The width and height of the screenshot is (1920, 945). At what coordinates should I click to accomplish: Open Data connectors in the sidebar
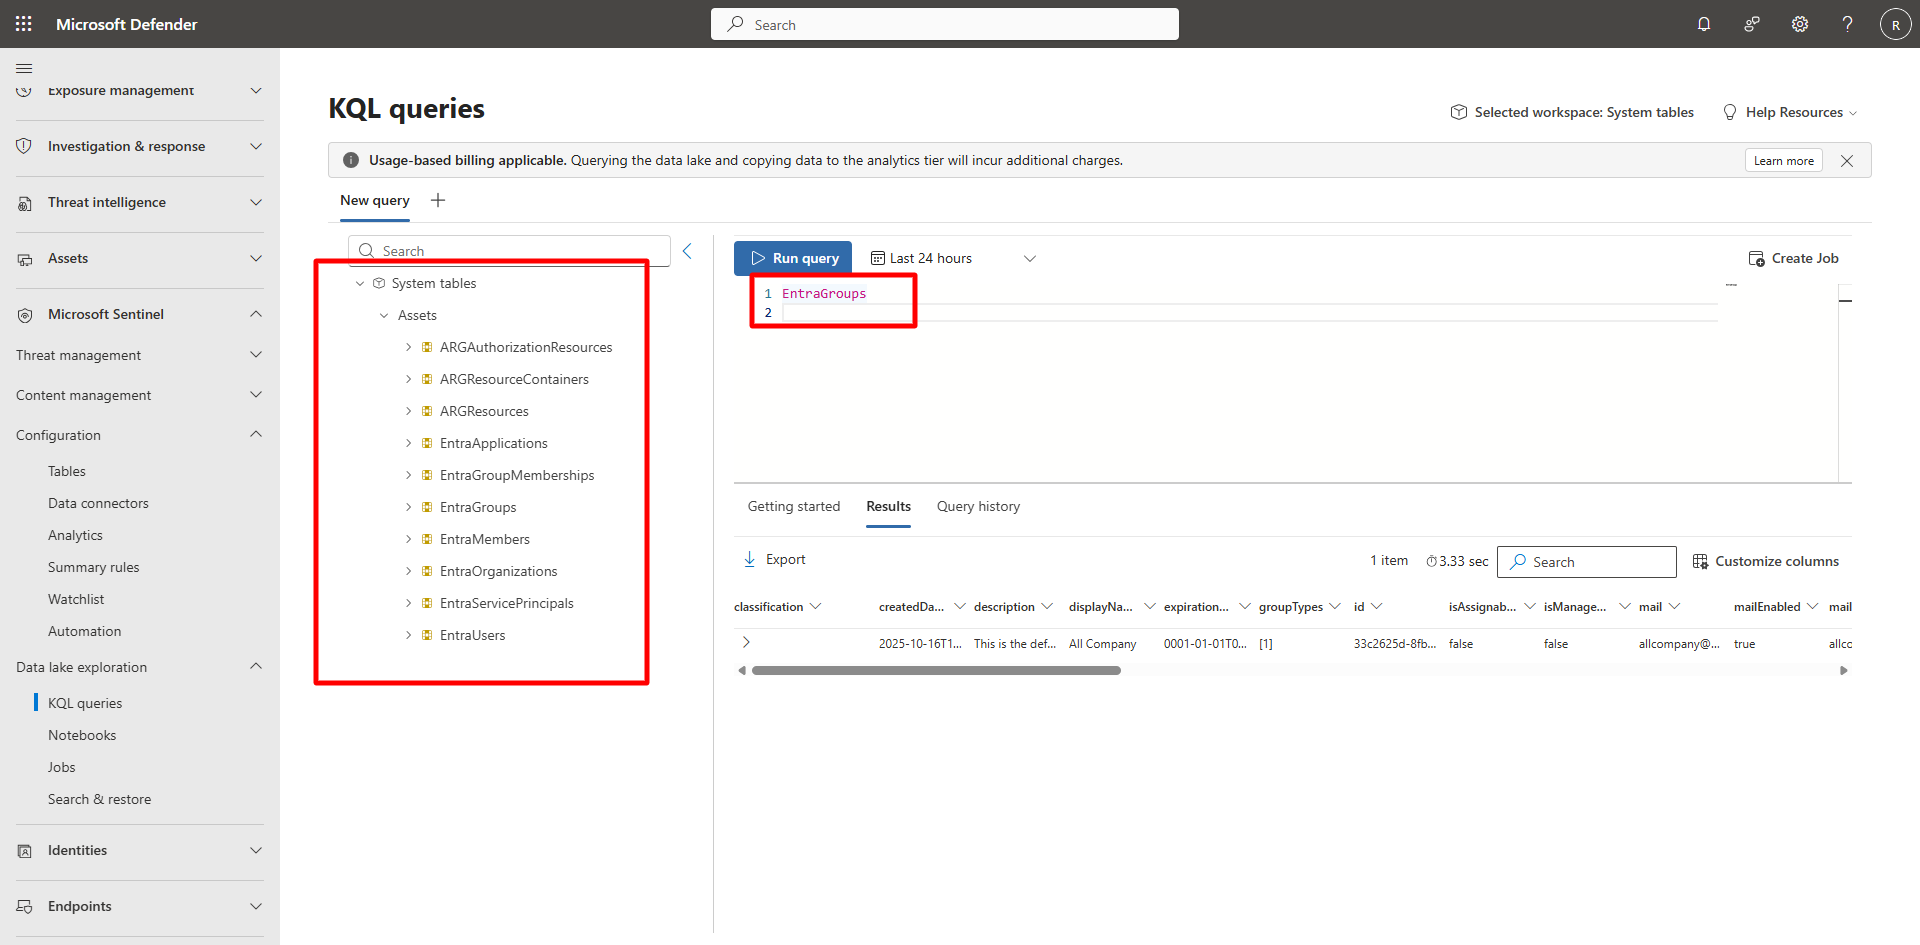[x=98, y=503]
